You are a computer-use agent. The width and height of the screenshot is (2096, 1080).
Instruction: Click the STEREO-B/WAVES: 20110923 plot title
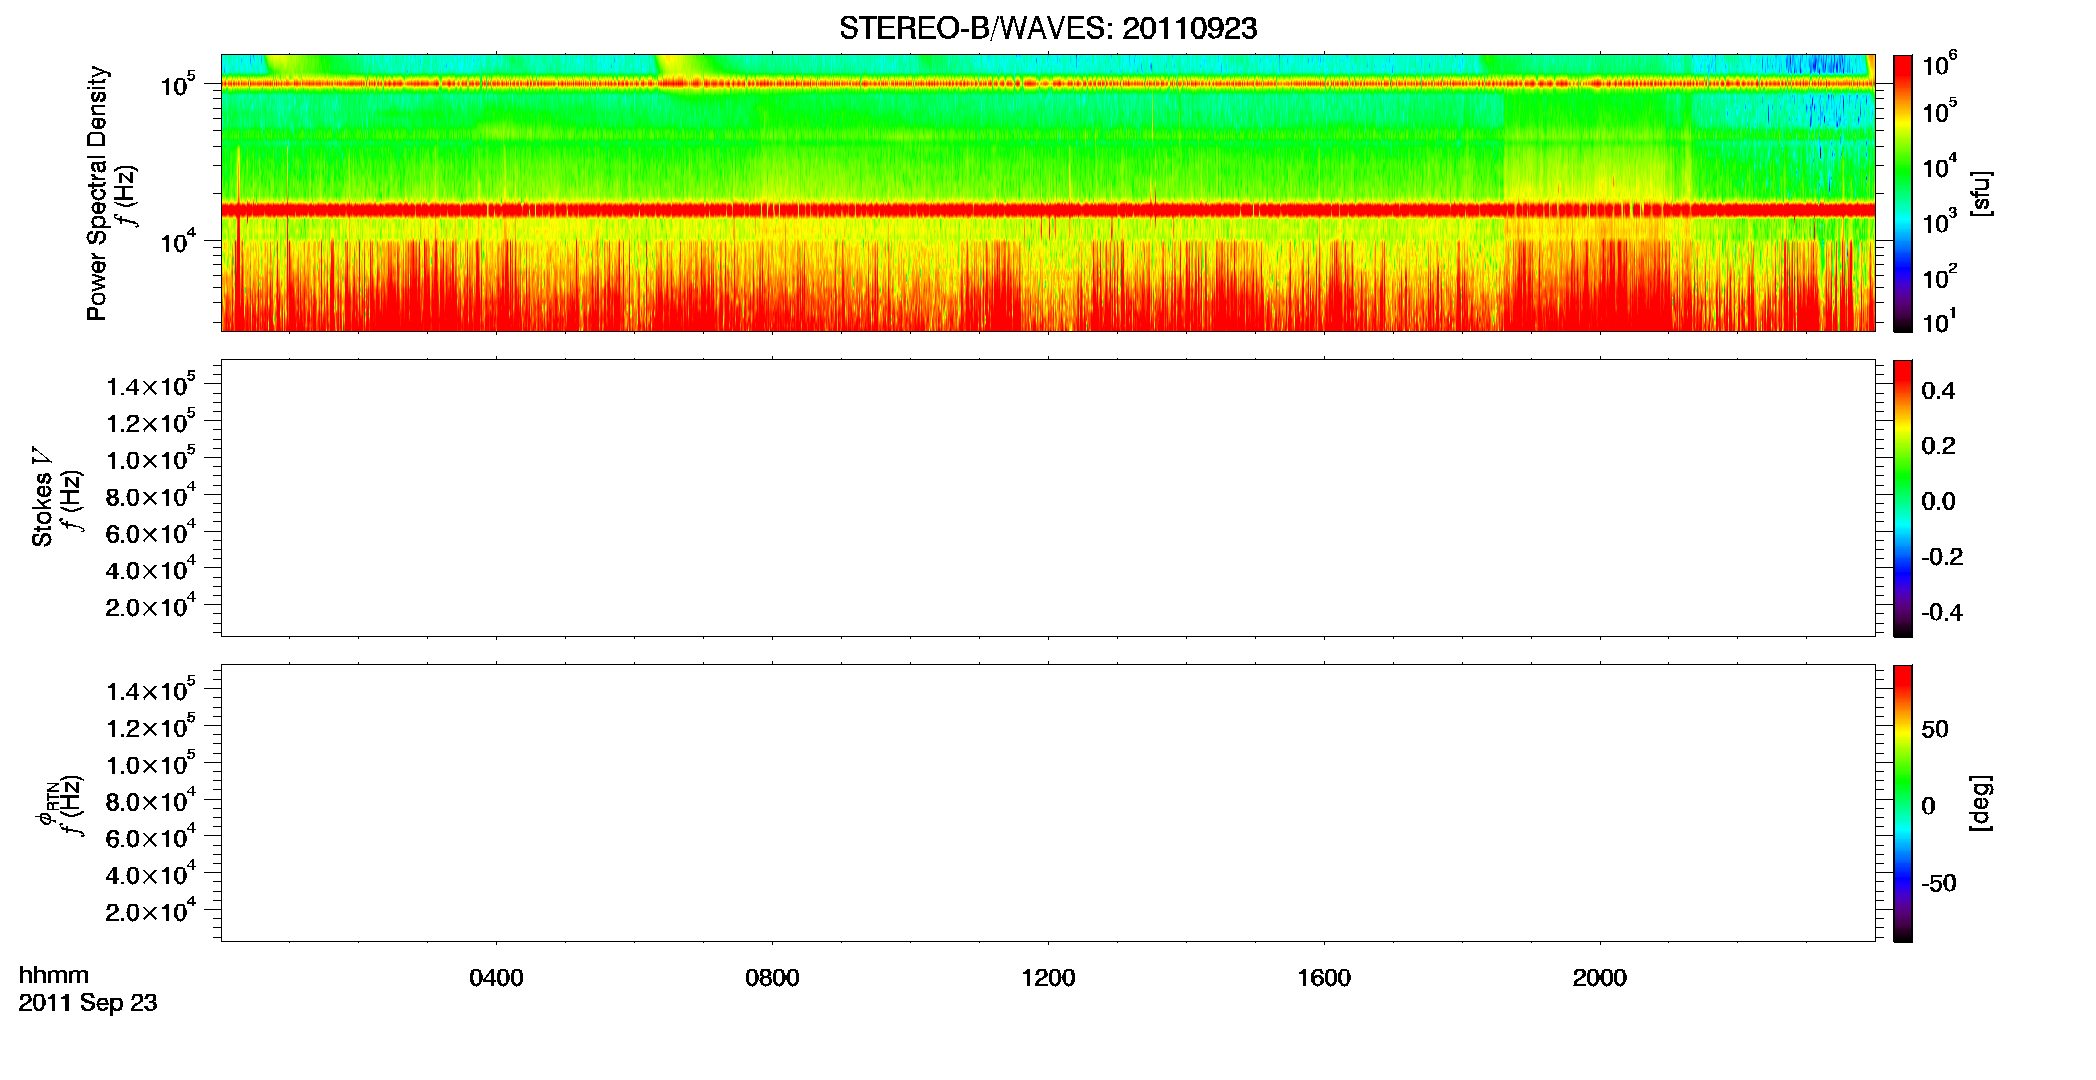click(1048, 29)
